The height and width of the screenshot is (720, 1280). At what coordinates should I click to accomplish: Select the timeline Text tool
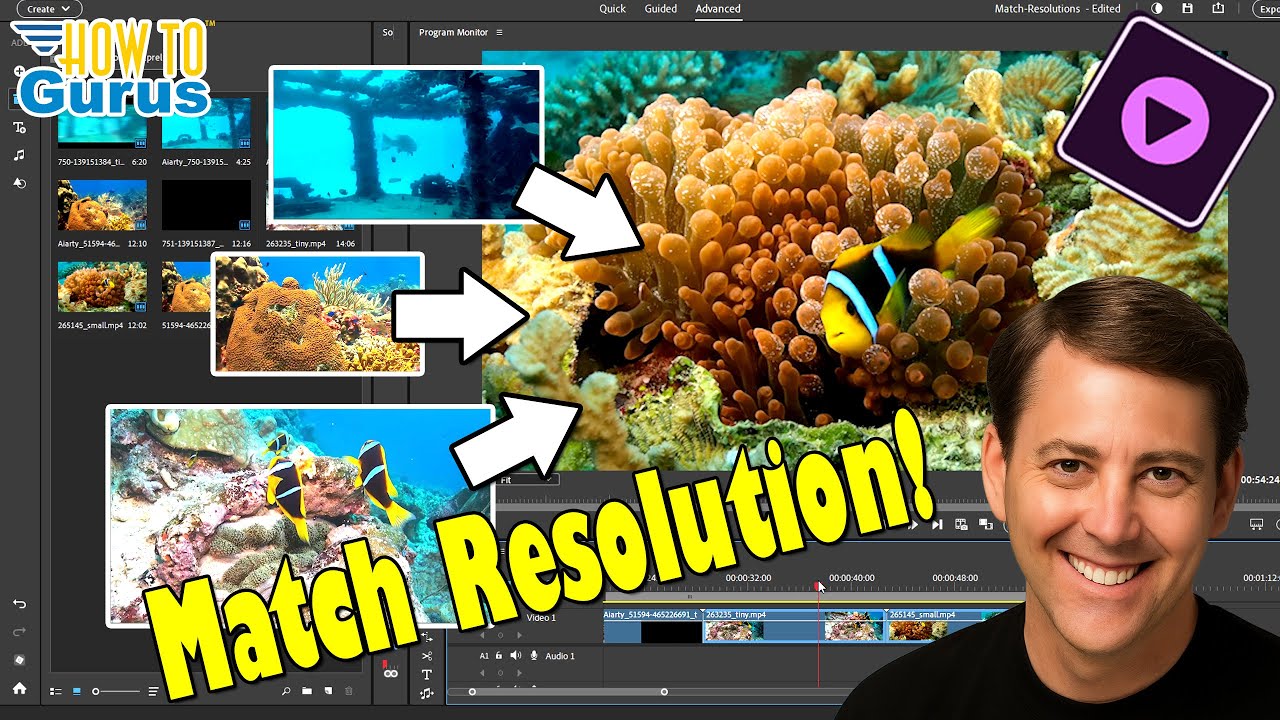point(427,675)
